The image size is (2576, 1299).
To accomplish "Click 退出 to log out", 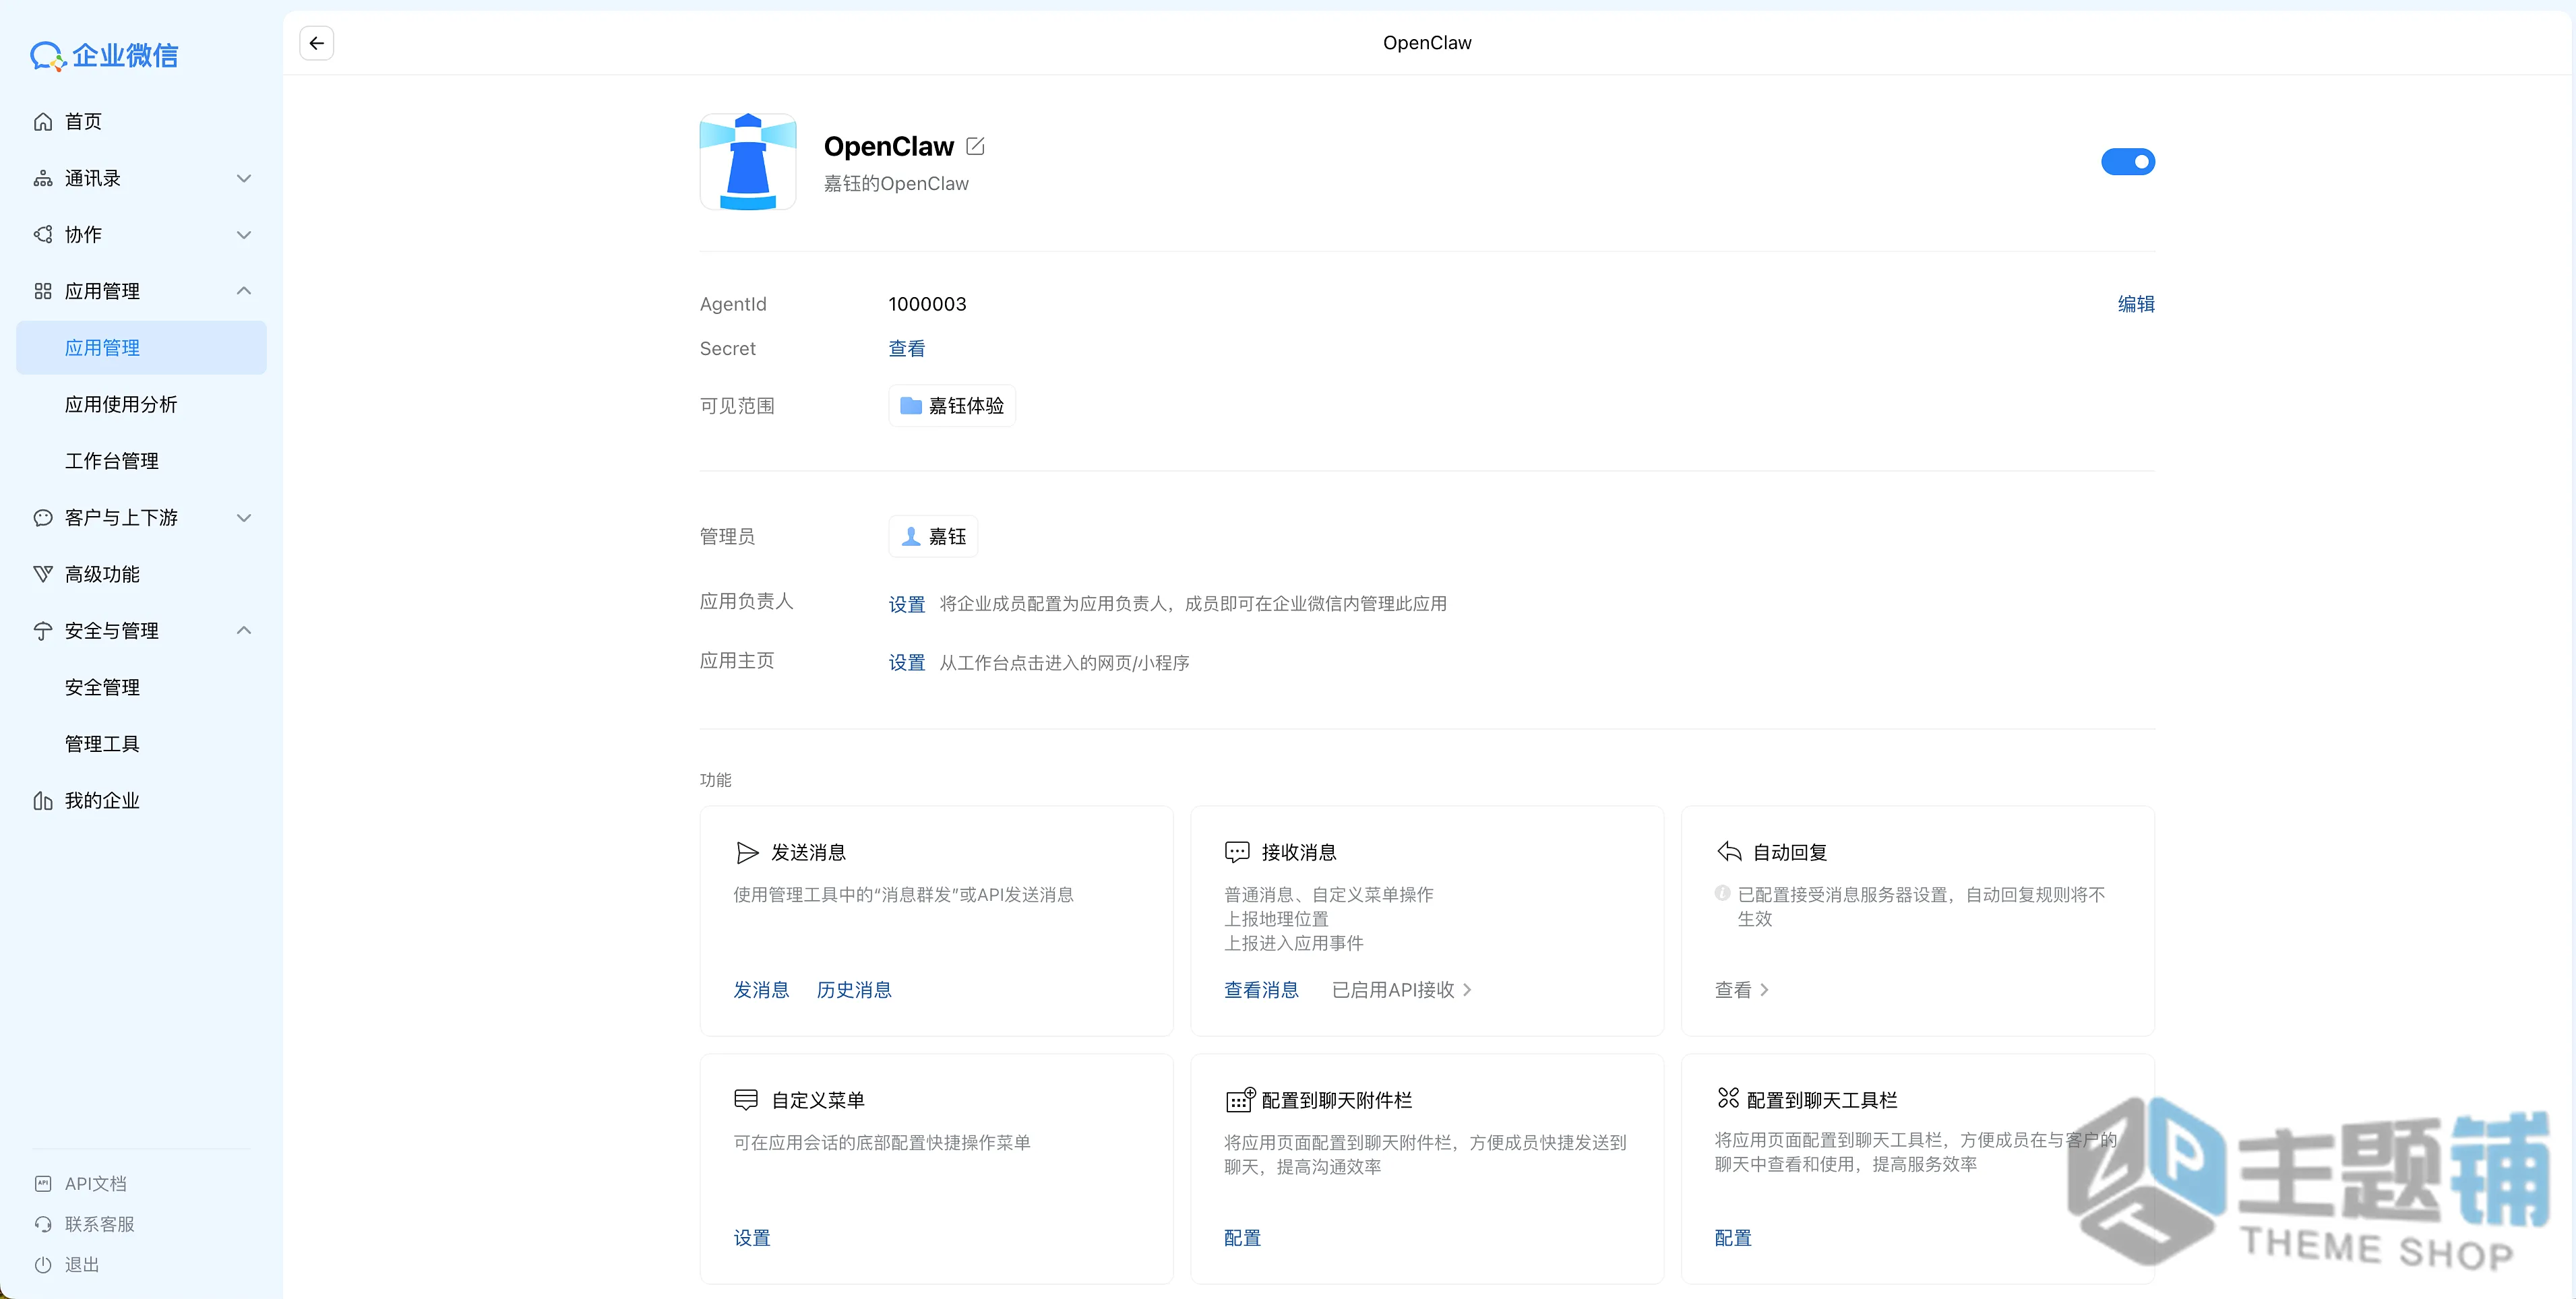I will click(x=82, y=1265).
